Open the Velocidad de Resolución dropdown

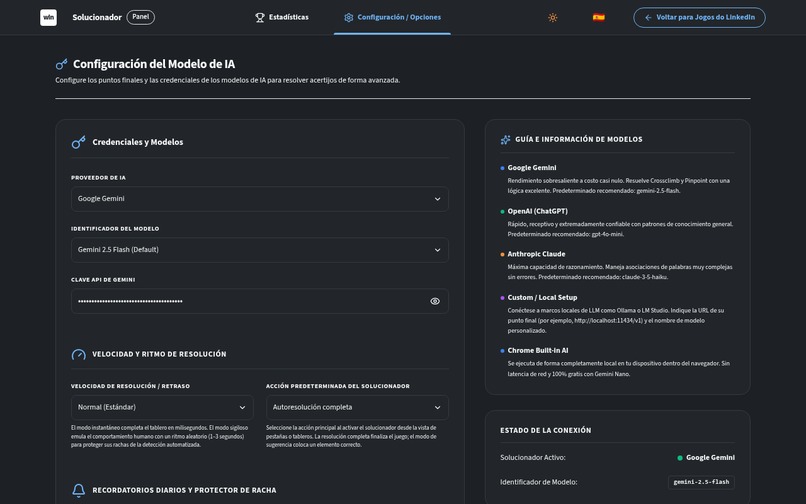(162, 407)
